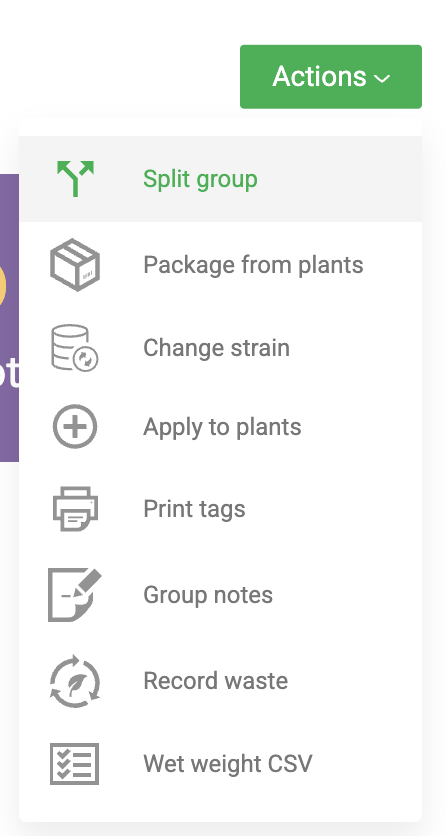
Task: Click the yellow circle on the purple panel
Action: coord(3,288)
